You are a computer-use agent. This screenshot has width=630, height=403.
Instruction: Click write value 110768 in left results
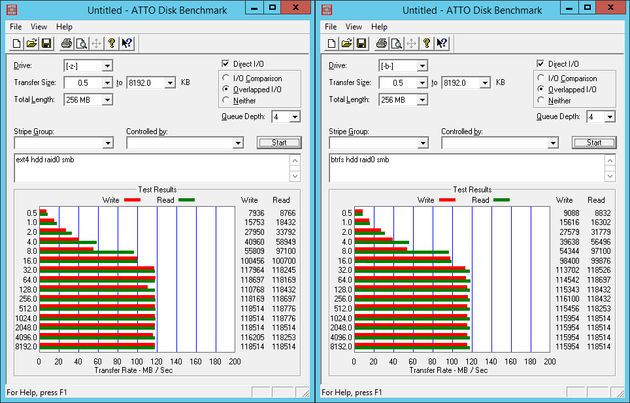coord(252,289)
